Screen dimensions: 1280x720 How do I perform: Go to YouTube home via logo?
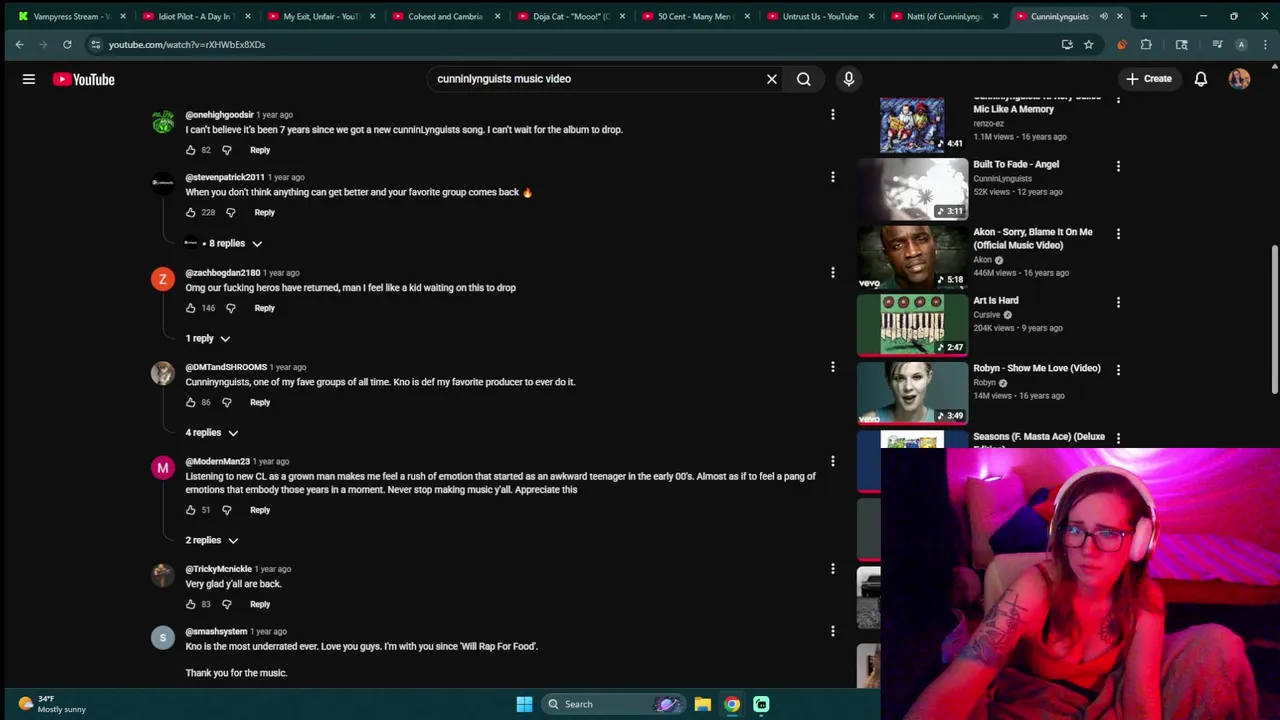(84, 79)
